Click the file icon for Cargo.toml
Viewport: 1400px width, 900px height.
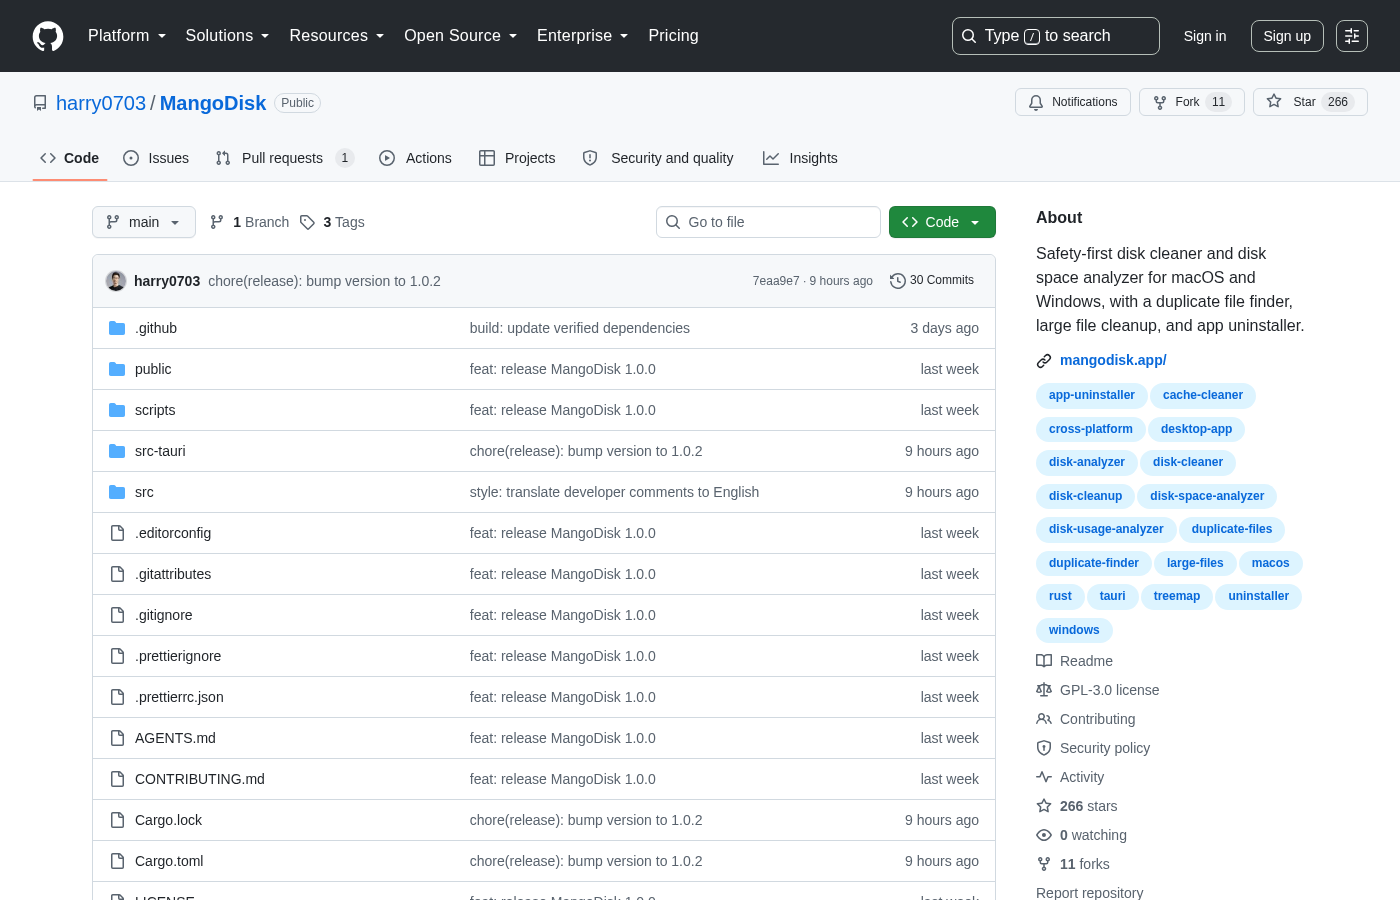(117, 861)
